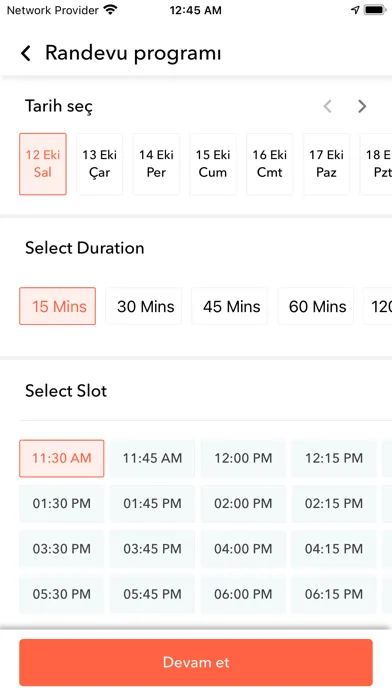This screenshot has width=392, height=696.
Task: Go back using the header arrow
Action: [x=26, y=53]
